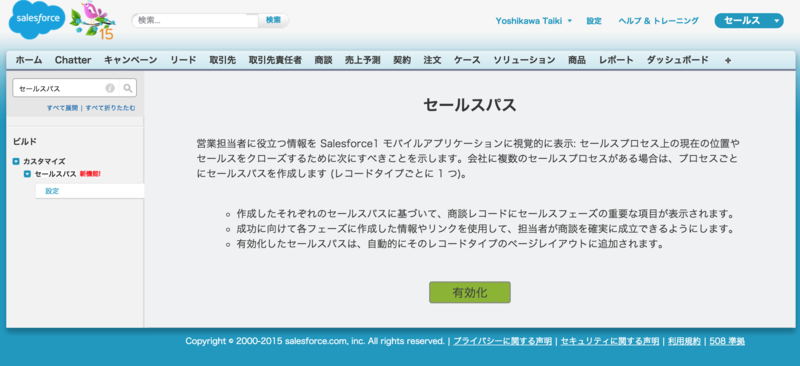800x366 pixels.
Task: Click the カスタマイズ label in setup tree
Action: tap(44, 161)
